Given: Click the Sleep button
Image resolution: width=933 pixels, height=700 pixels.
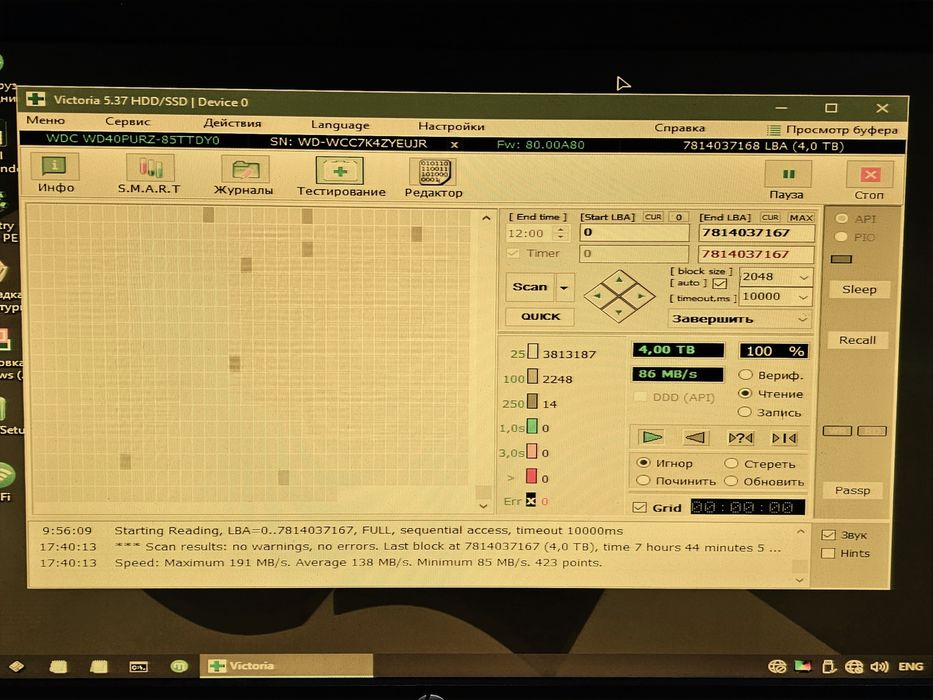Looking at the screenshot, I should [x=859, y=290].
